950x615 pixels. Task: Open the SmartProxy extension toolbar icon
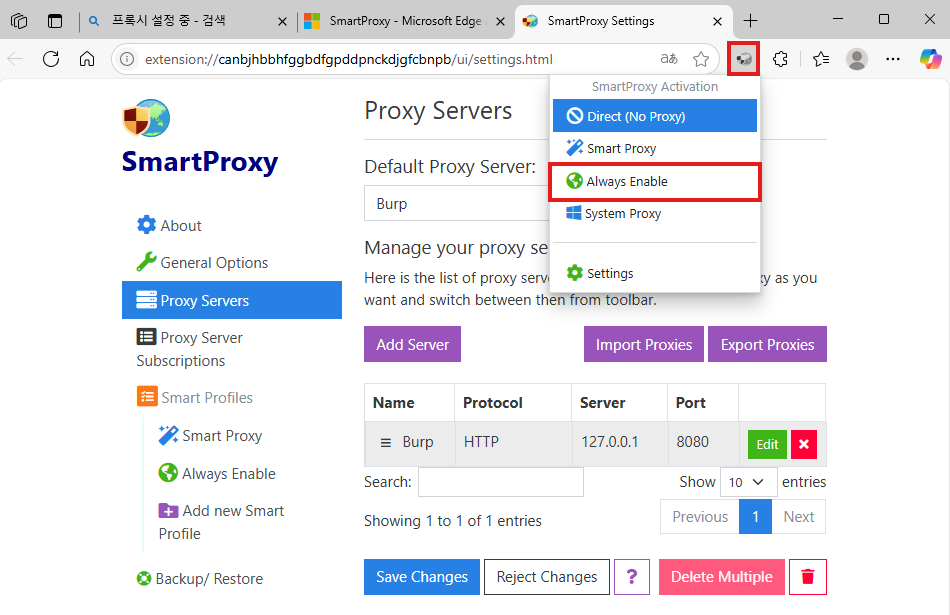point(744,59)
